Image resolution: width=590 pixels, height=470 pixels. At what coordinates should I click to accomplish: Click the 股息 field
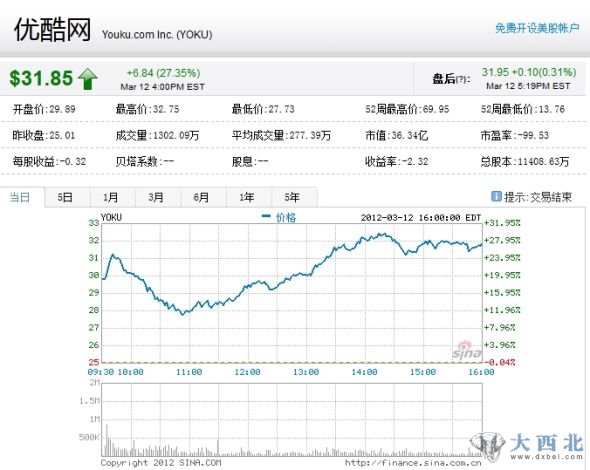point(250,161)
